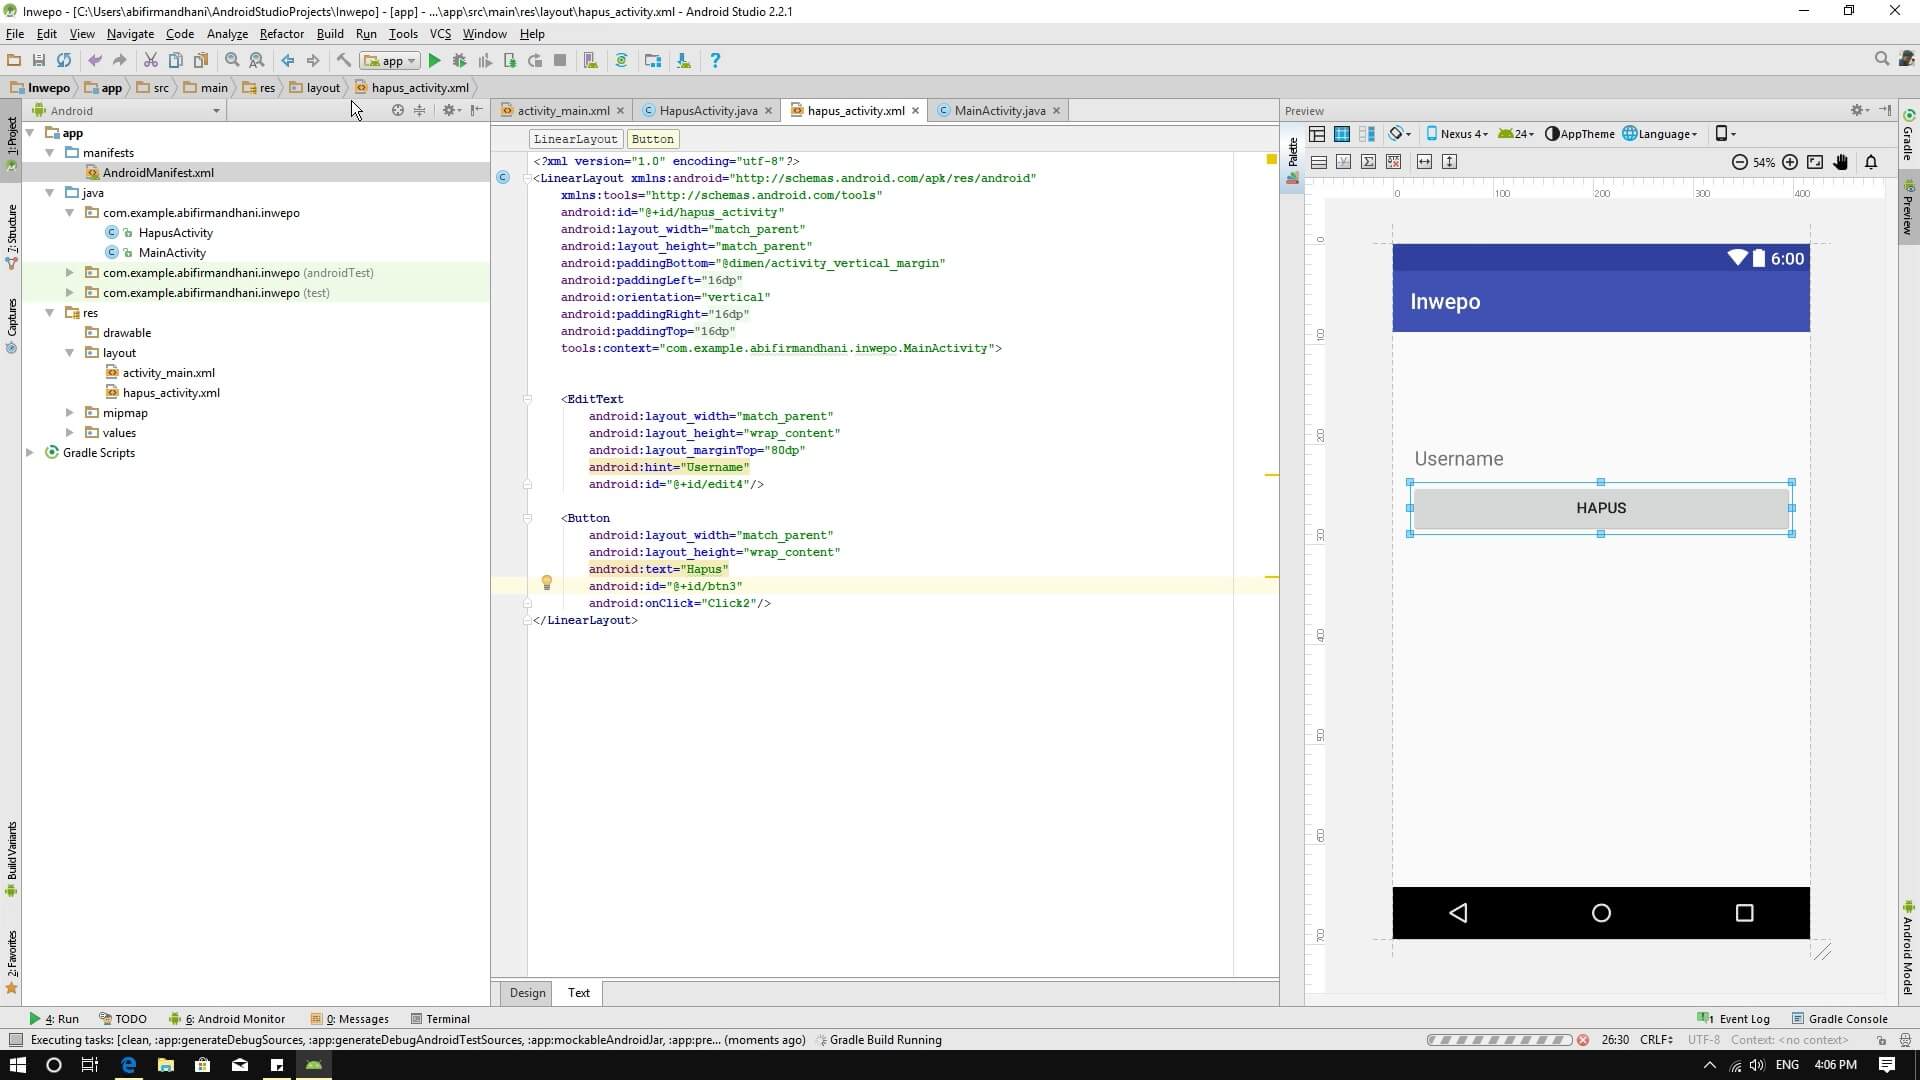Screen dimensions: 1920x1080
Task: Click the Make Project hammer icon
Action: click(343, 61)
